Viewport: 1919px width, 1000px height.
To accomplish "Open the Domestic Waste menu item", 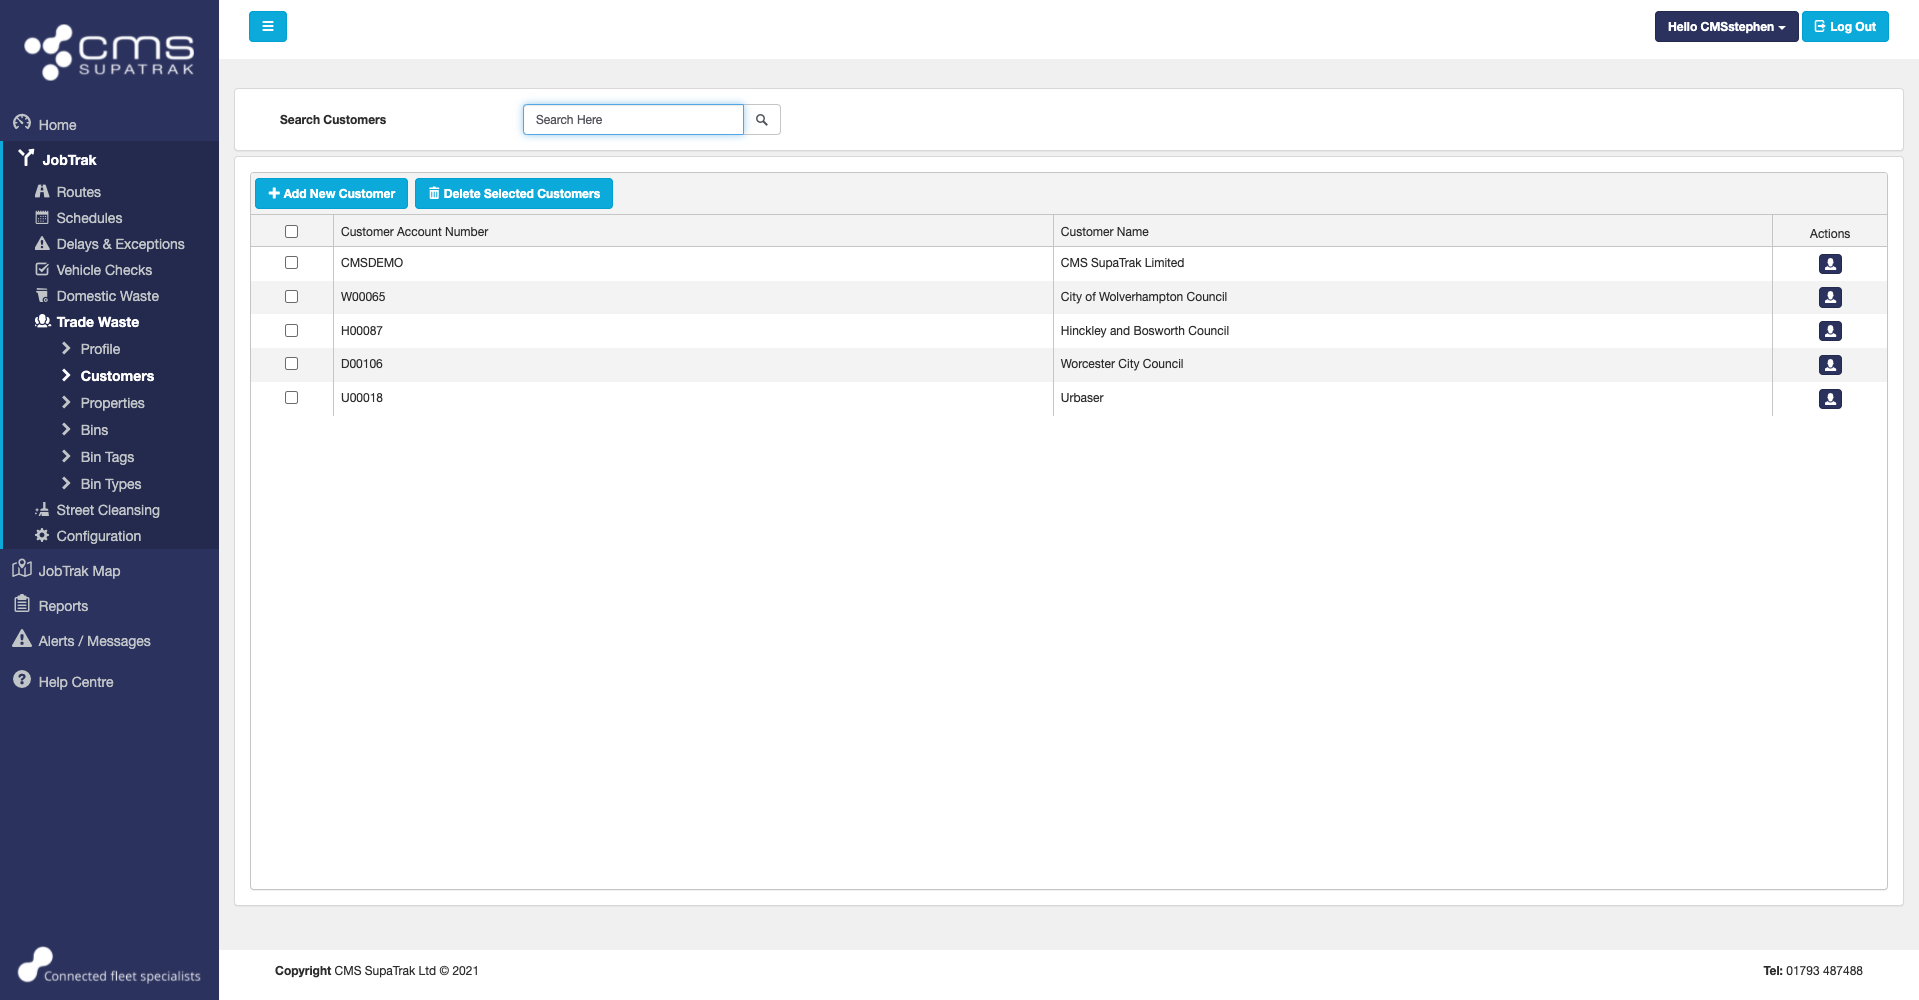I will [x=107, y=296].
